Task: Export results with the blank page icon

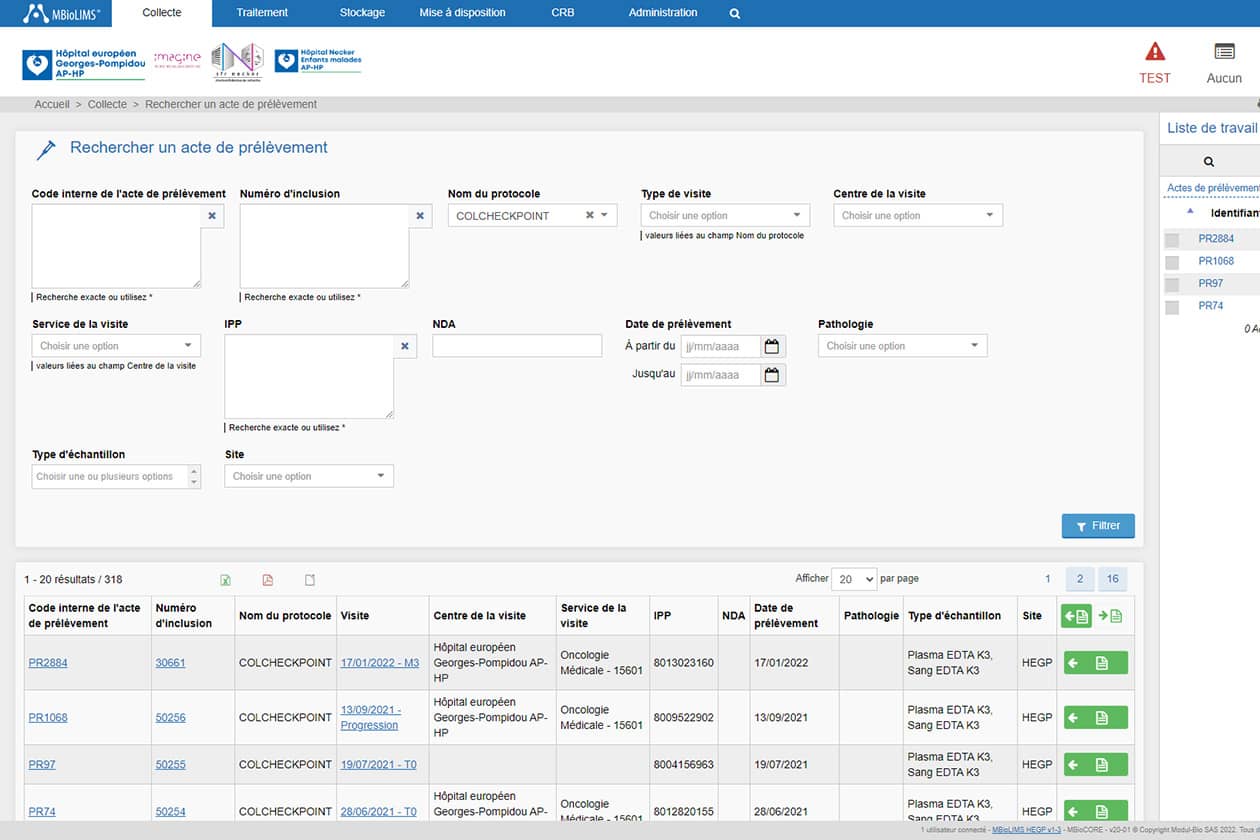Action: coord(310,580)
